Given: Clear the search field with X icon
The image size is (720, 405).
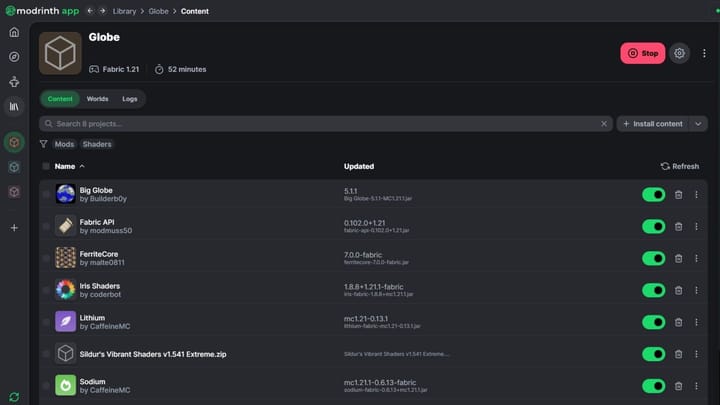Looking at the screenshot, I should [604, 124].
